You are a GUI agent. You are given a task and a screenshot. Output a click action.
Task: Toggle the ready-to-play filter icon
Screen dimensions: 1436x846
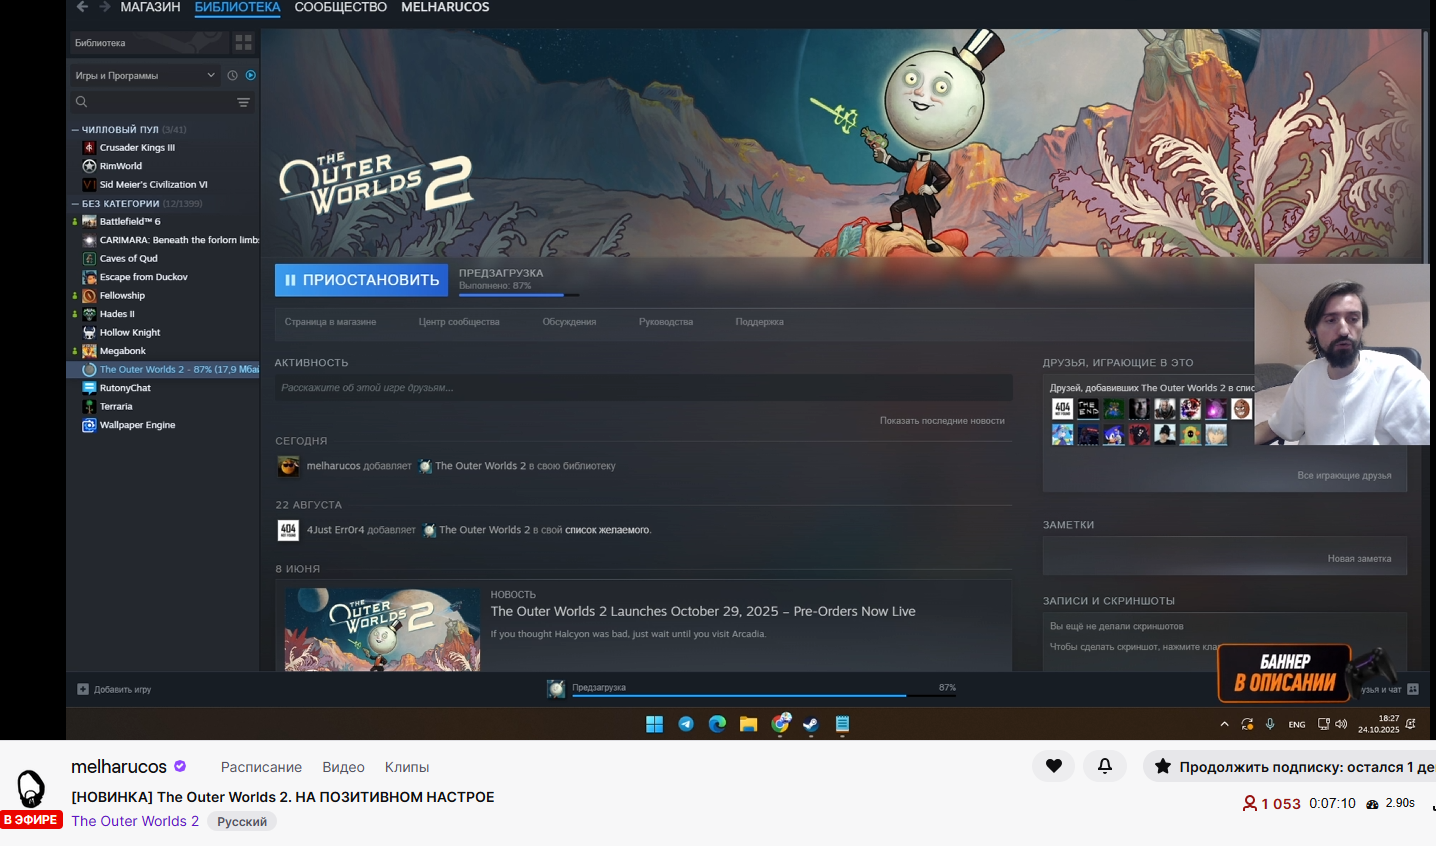click(251, 75)
